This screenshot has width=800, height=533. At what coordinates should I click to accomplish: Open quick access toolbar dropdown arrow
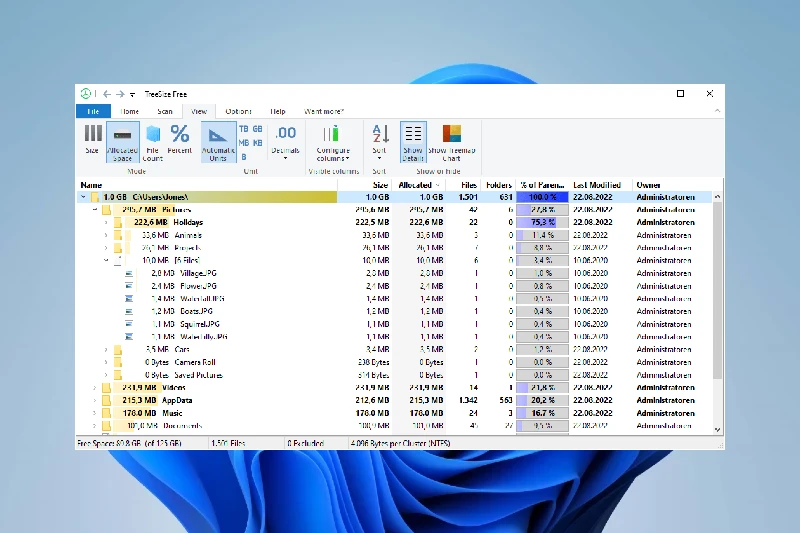(132, 95)
